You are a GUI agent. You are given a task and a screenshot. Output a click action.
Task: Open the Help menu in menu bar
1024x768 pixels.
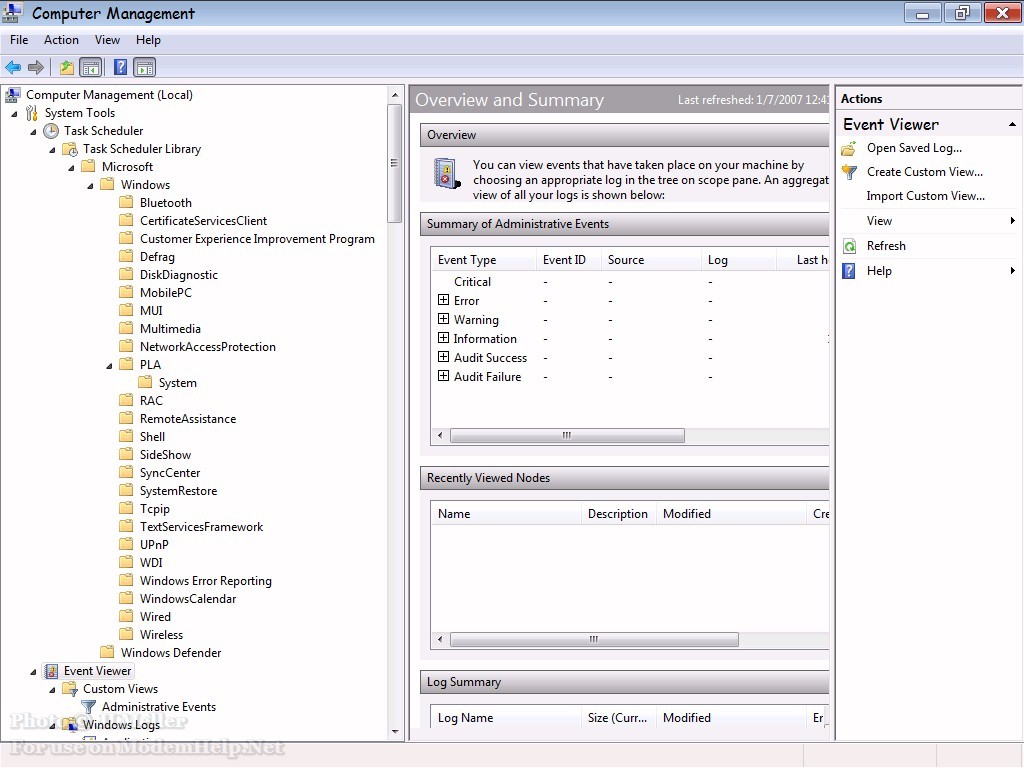[x=148, y=40]
